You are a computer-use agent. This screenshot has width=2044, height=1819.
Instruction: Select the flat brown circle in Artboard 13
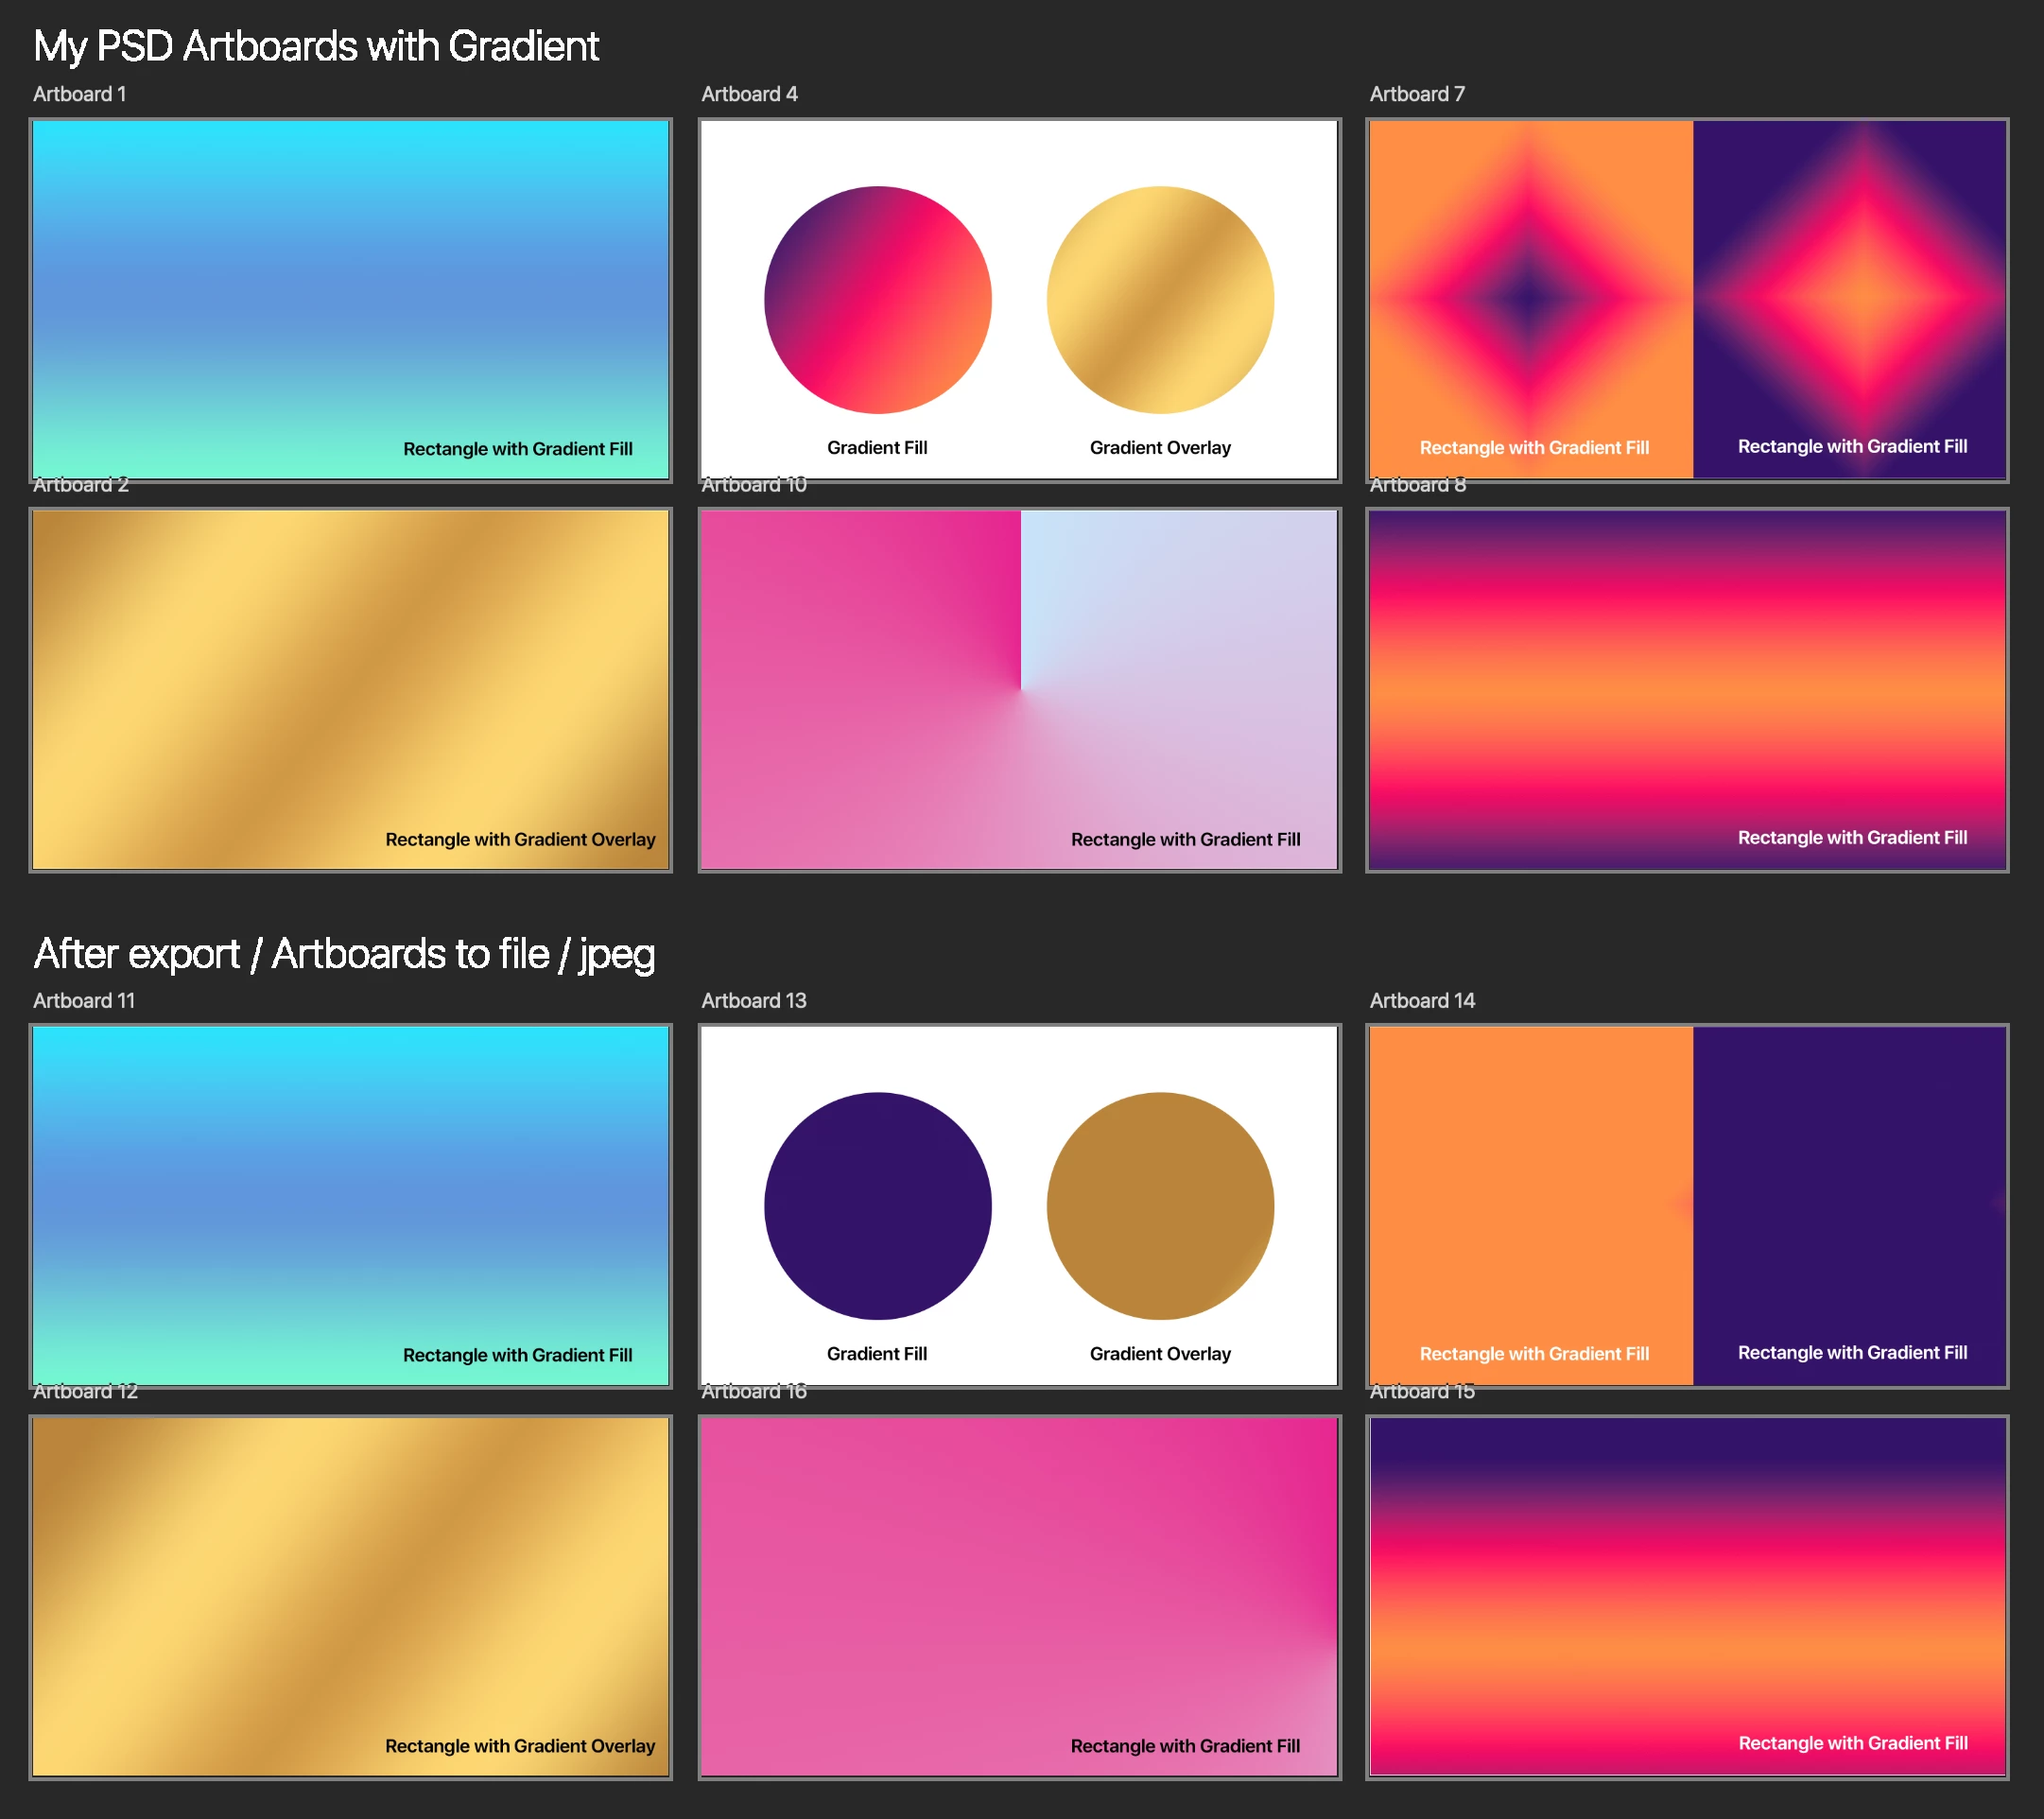click(x=1160, y=1205)
